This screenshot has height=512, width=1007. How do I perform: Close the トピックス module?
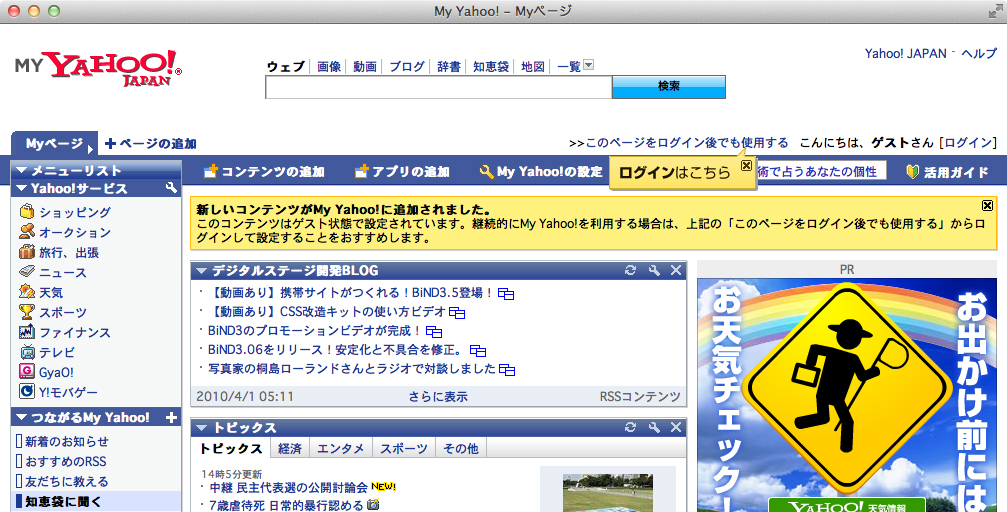[x=676, y=427]
